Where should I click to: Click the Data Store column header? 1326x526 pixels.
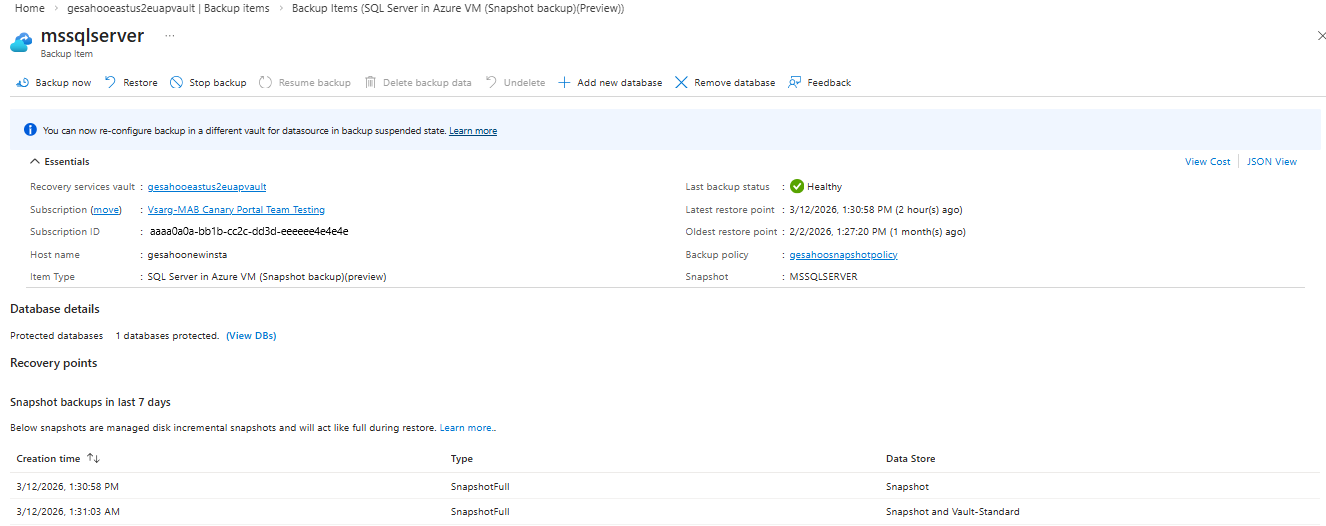click(x=911, y=459)
